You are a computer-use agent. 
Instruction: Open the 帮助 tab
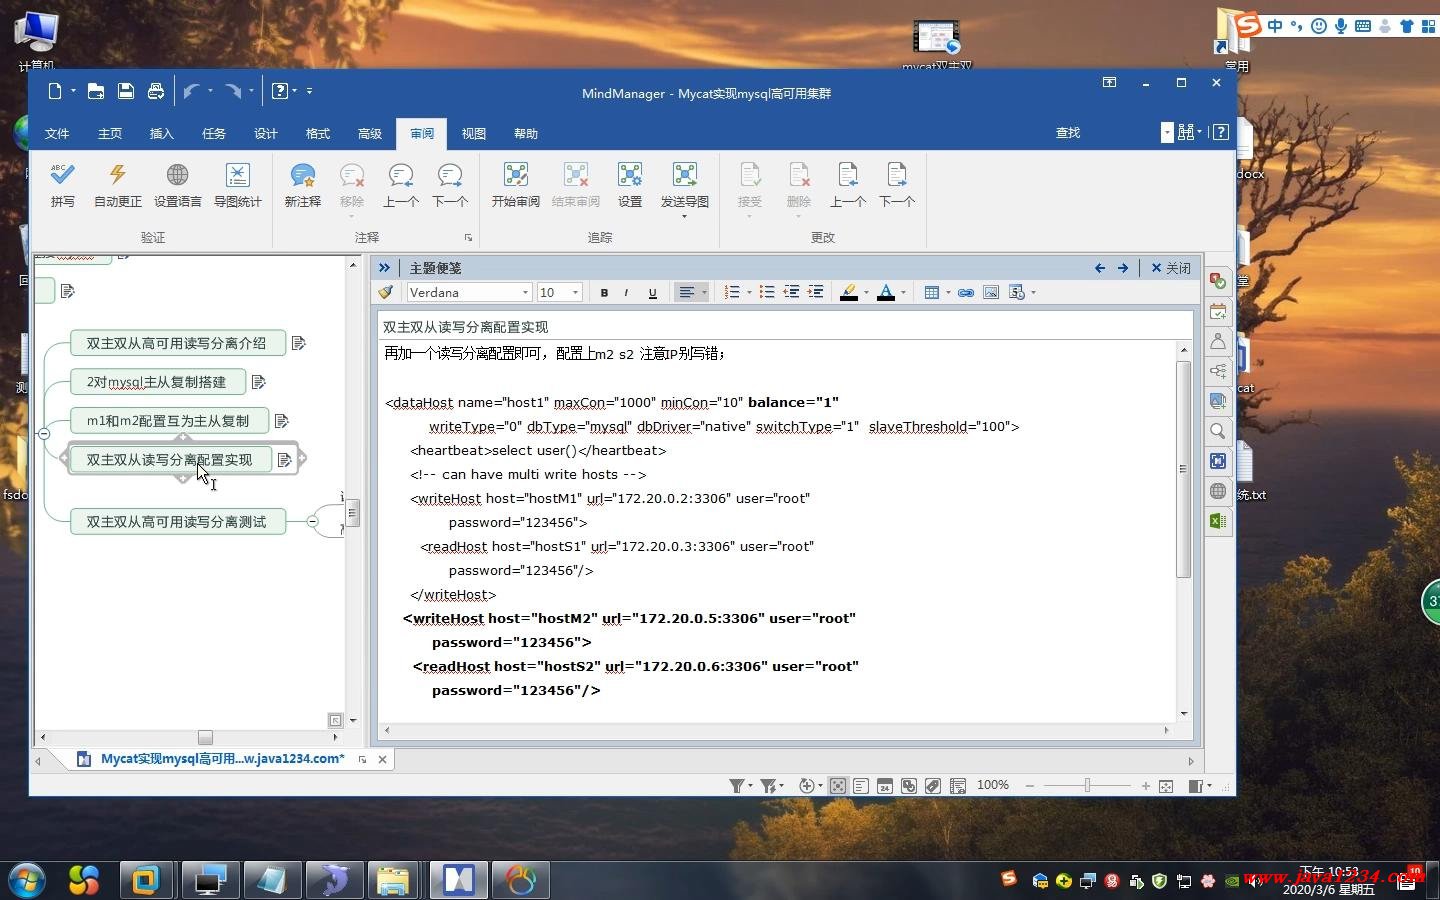526,133
